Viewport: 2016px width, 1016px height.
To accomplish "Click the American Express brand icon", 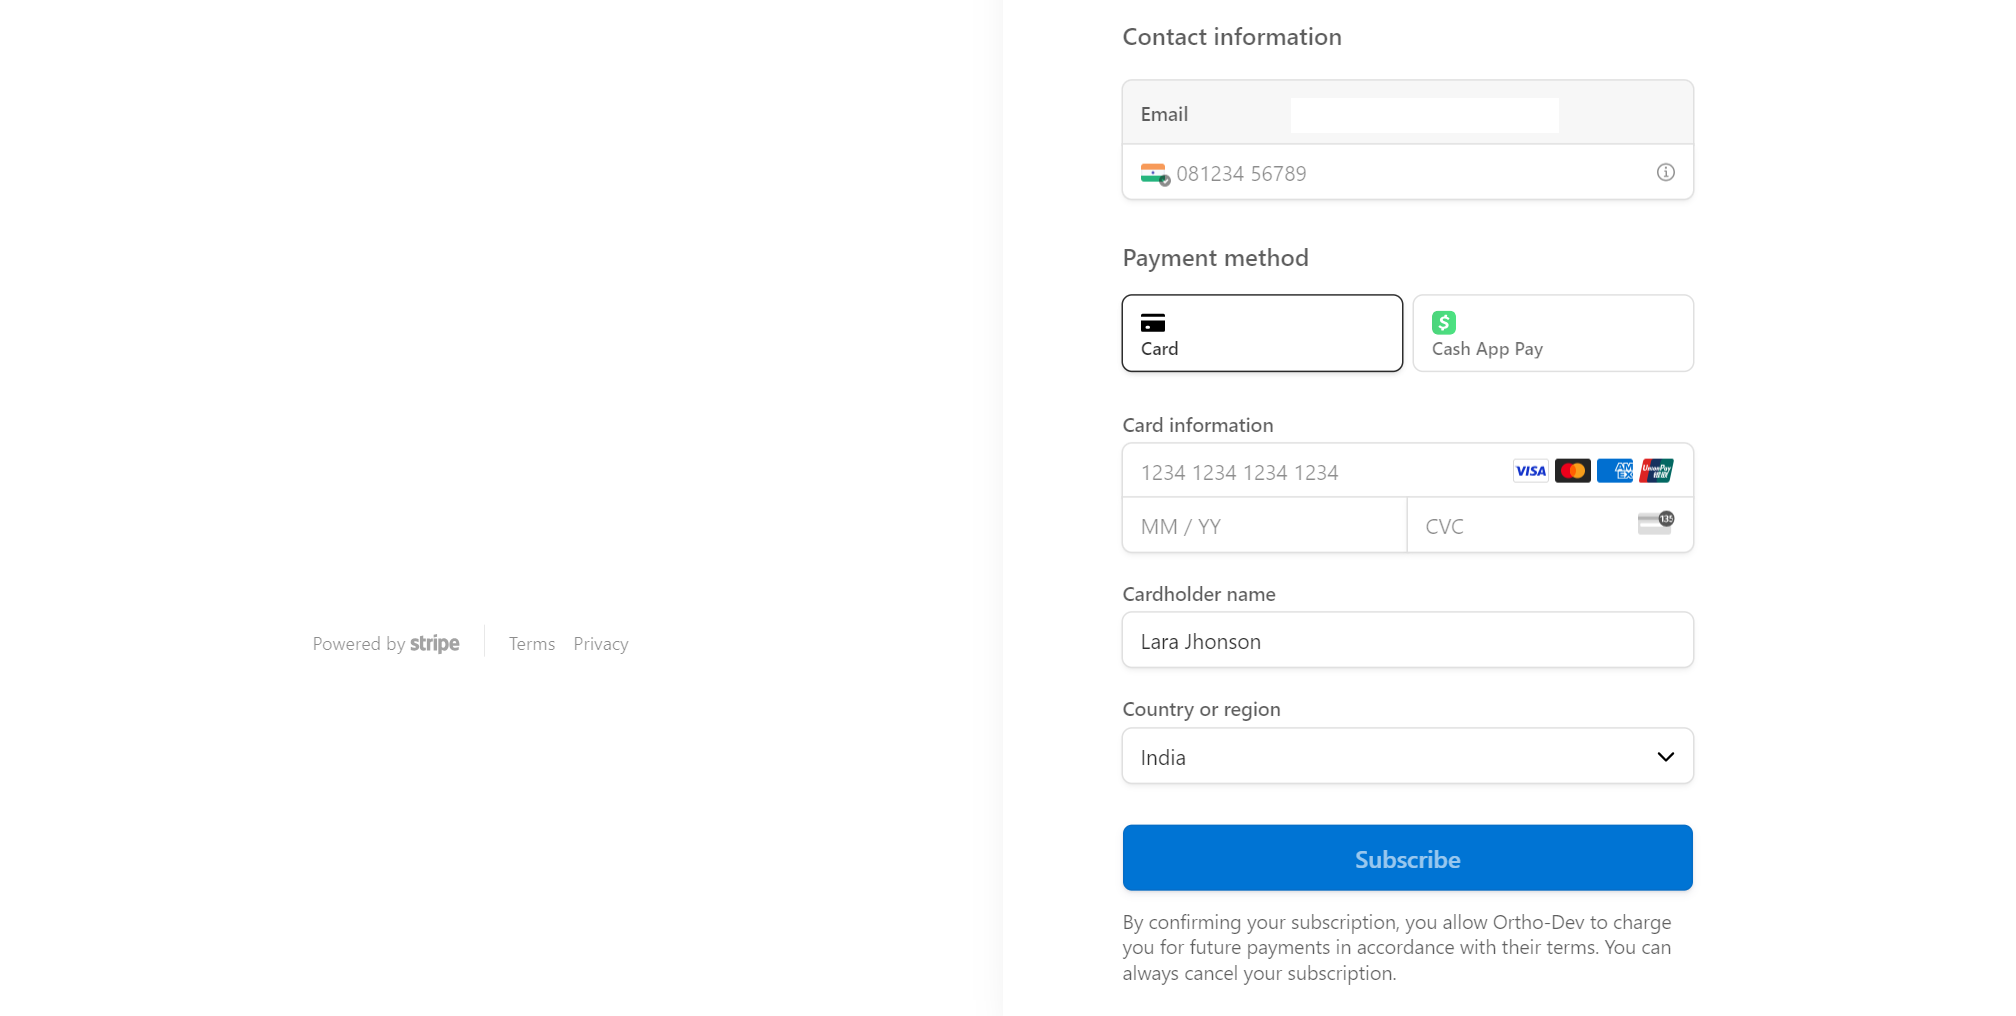I will 1615,471.
